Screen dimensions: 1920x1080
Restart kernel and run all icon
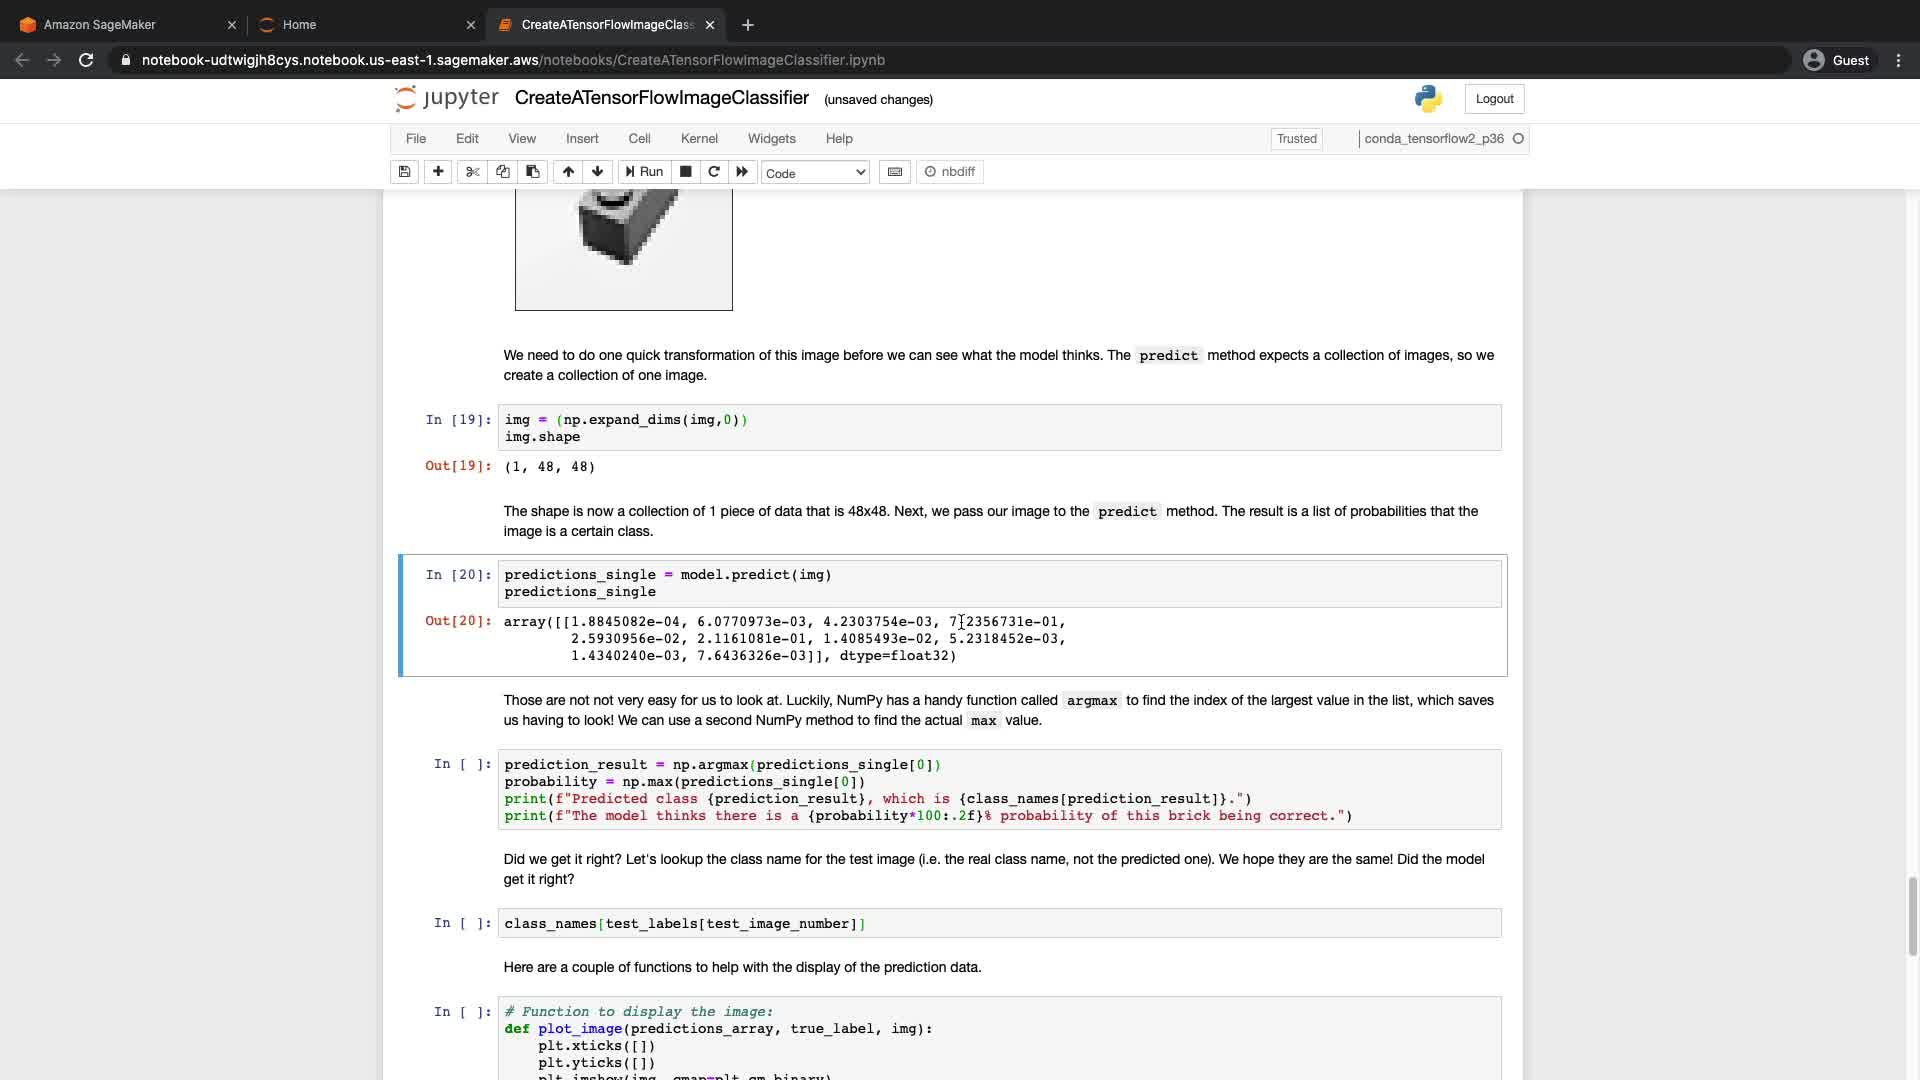pyautogui.click(x=742, y=172)
